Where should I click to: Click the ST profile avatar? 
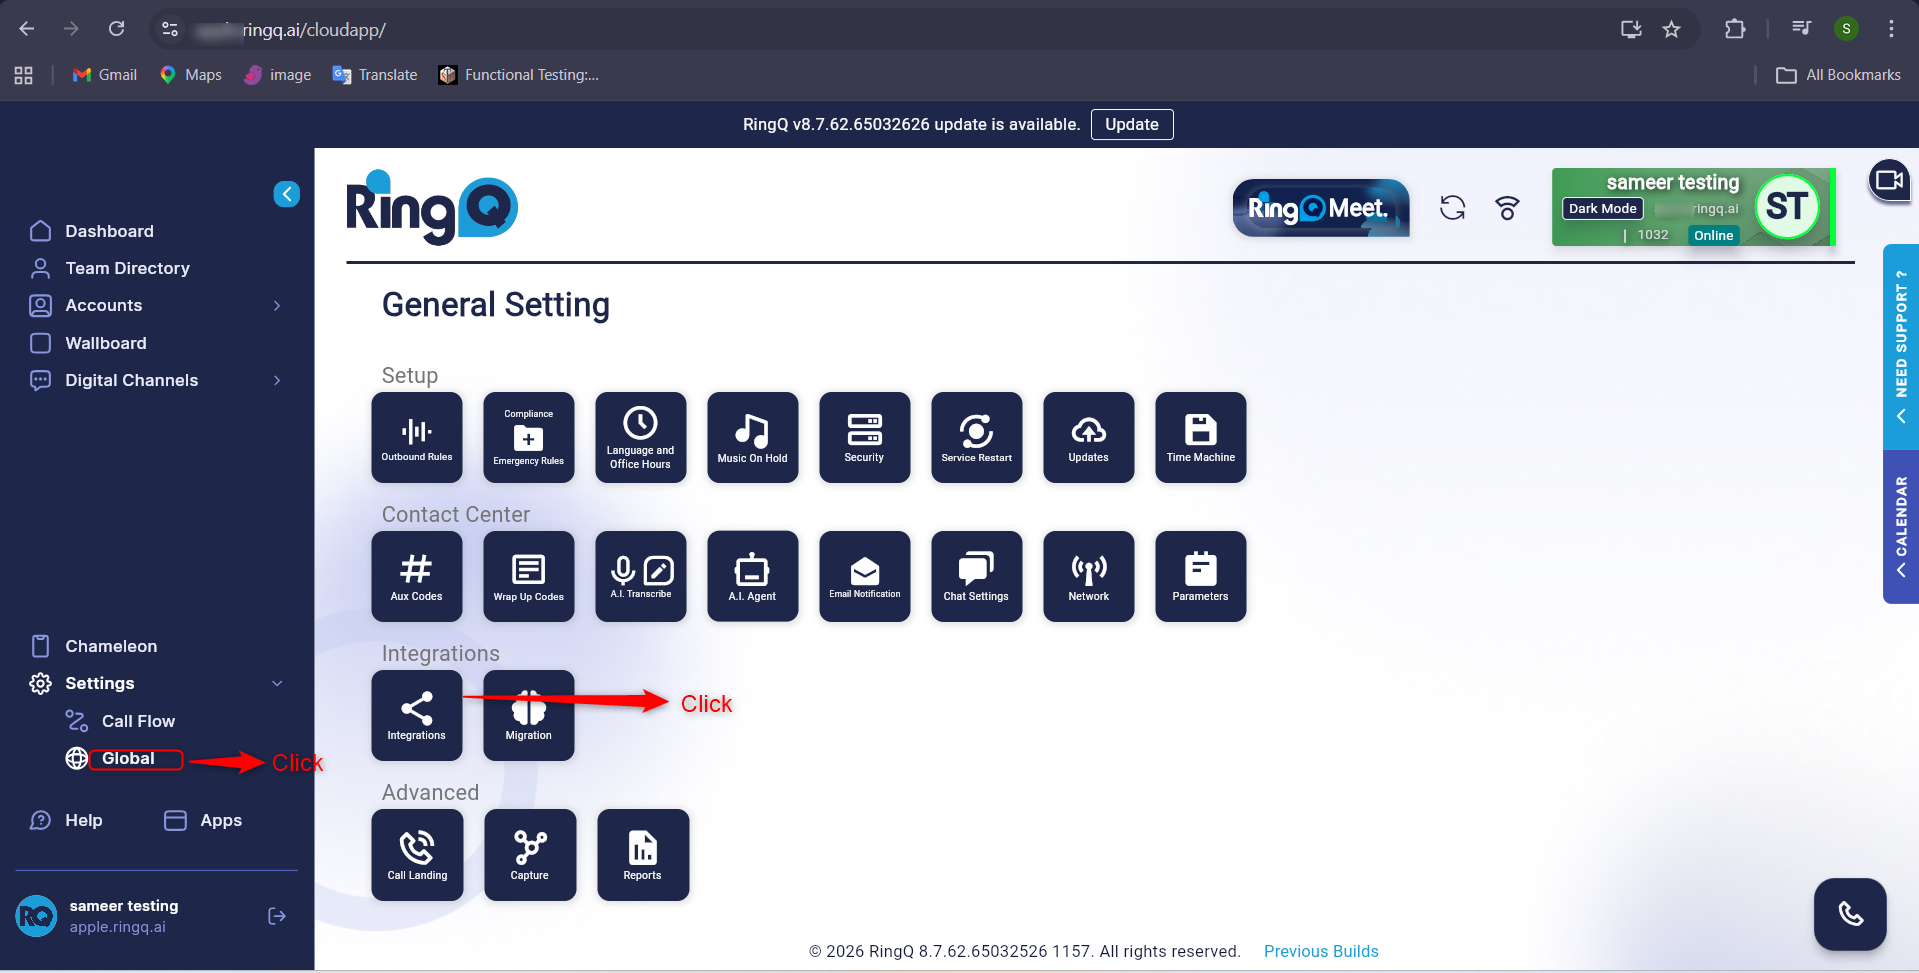pyautogui.click(x=1787, y=207)
